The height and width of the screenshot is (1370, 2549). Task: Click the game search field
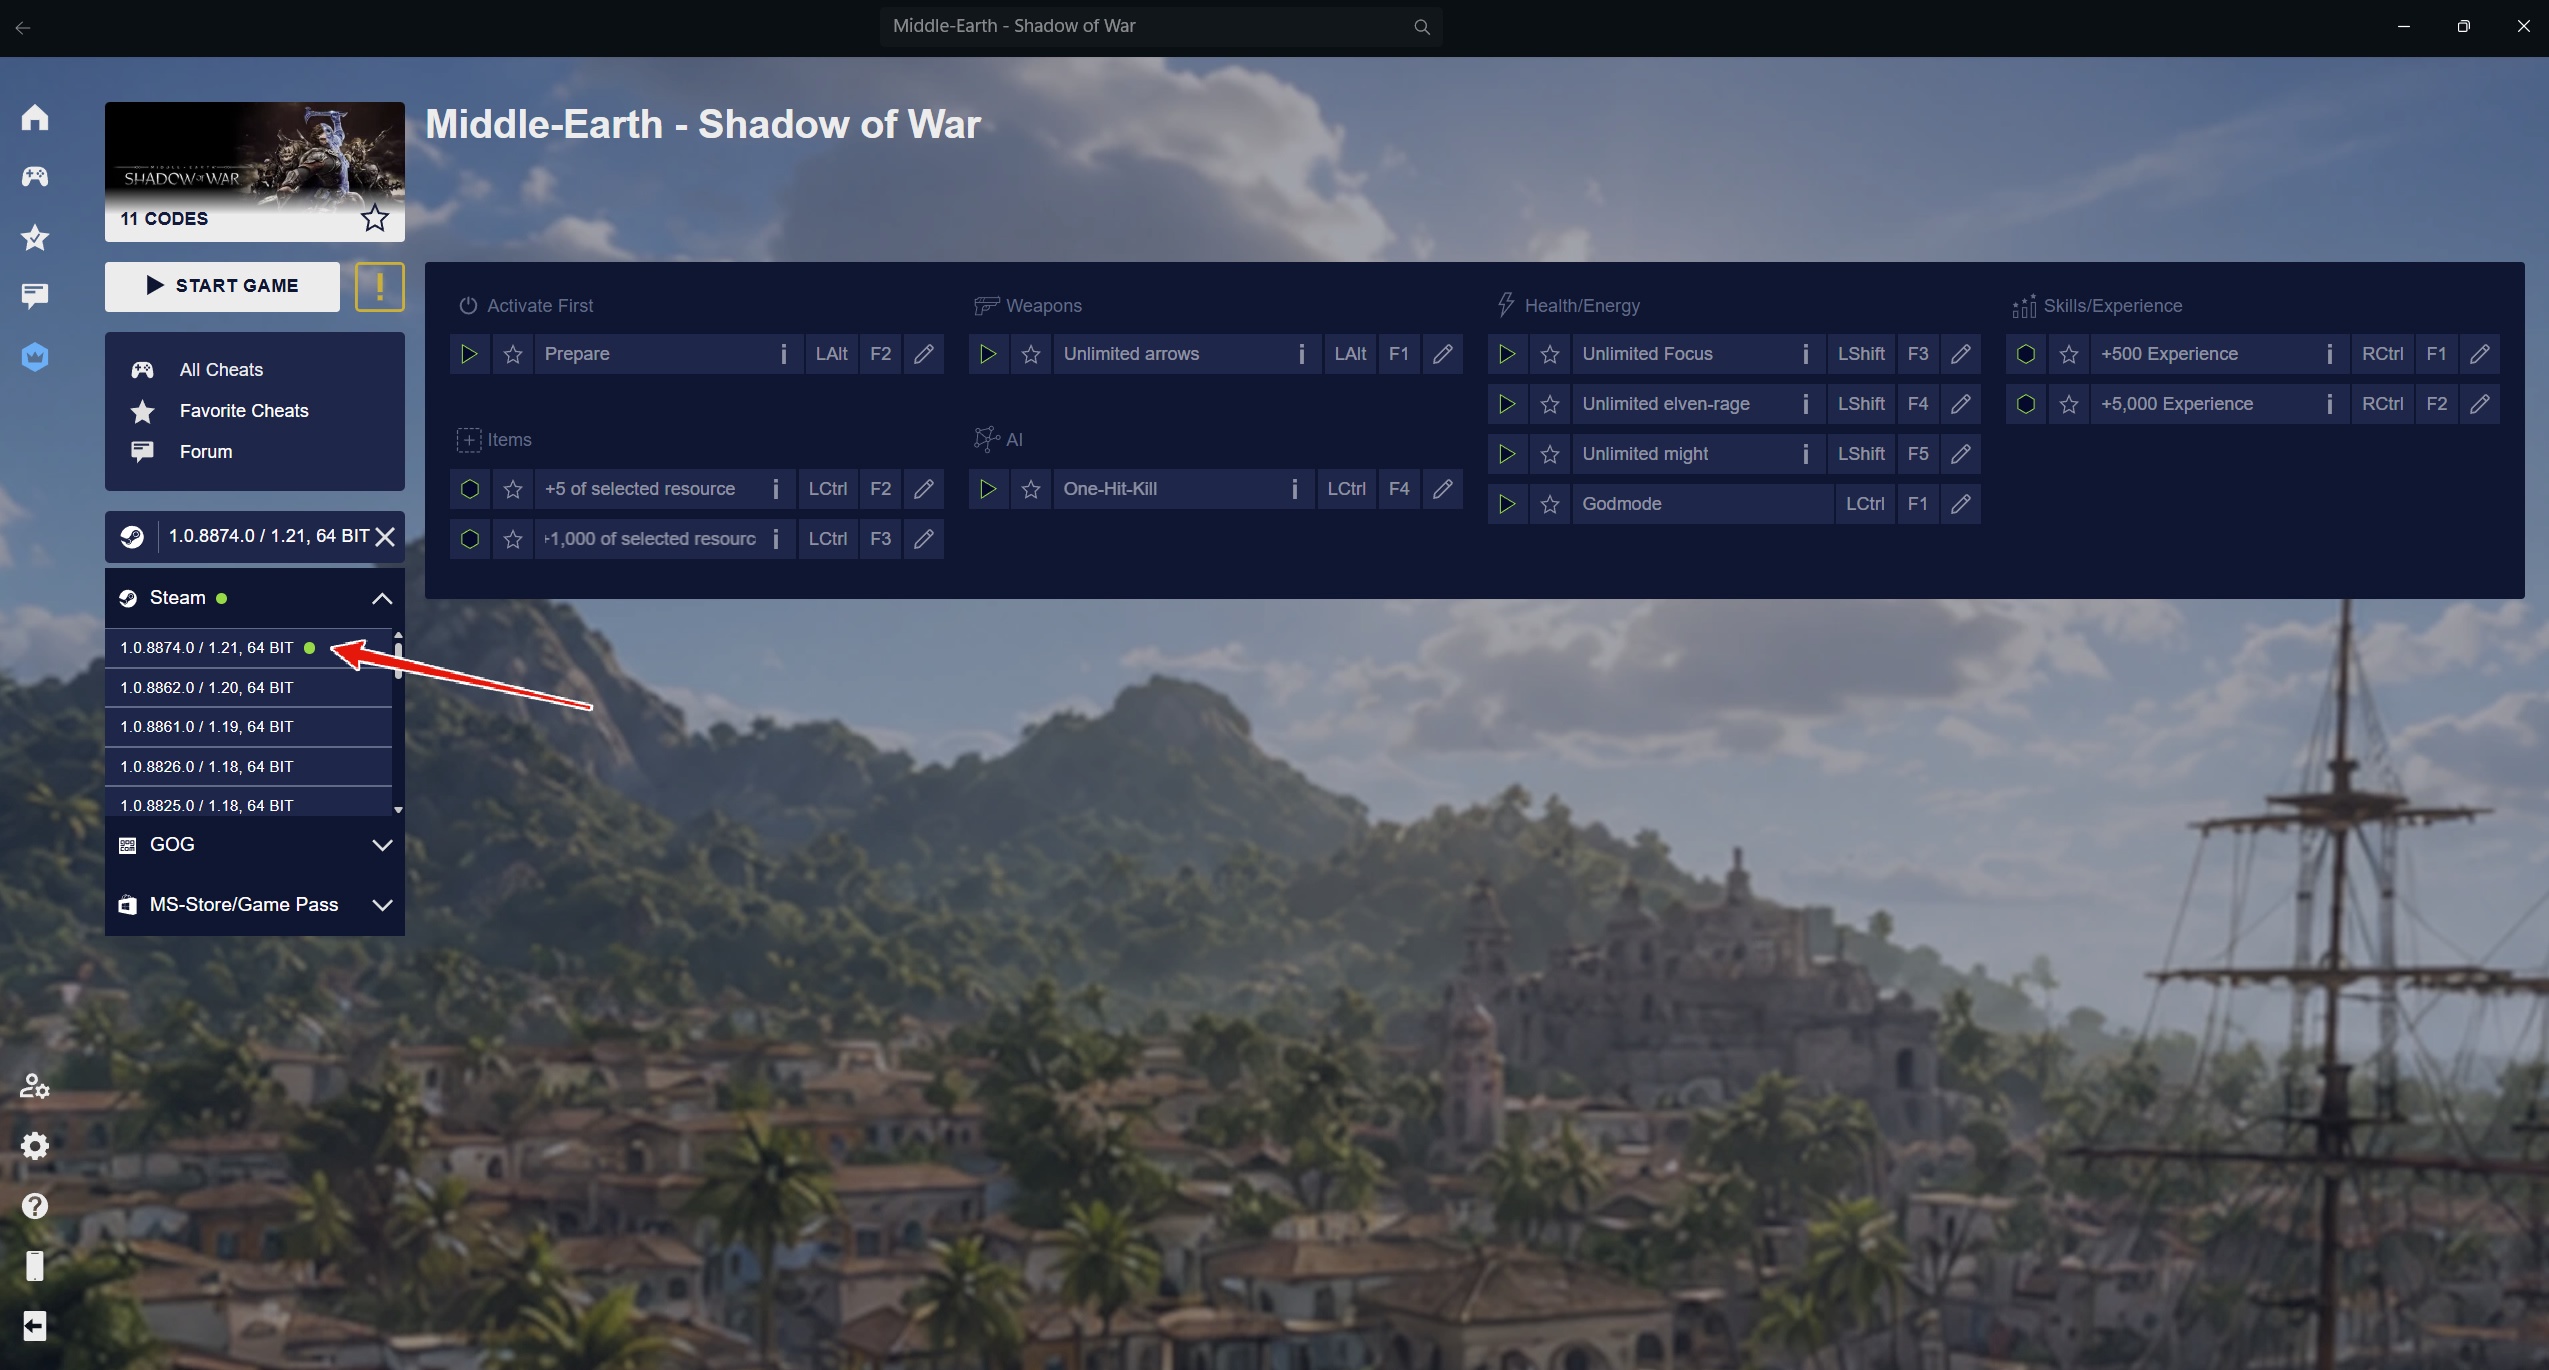(x=1160, y=27)
